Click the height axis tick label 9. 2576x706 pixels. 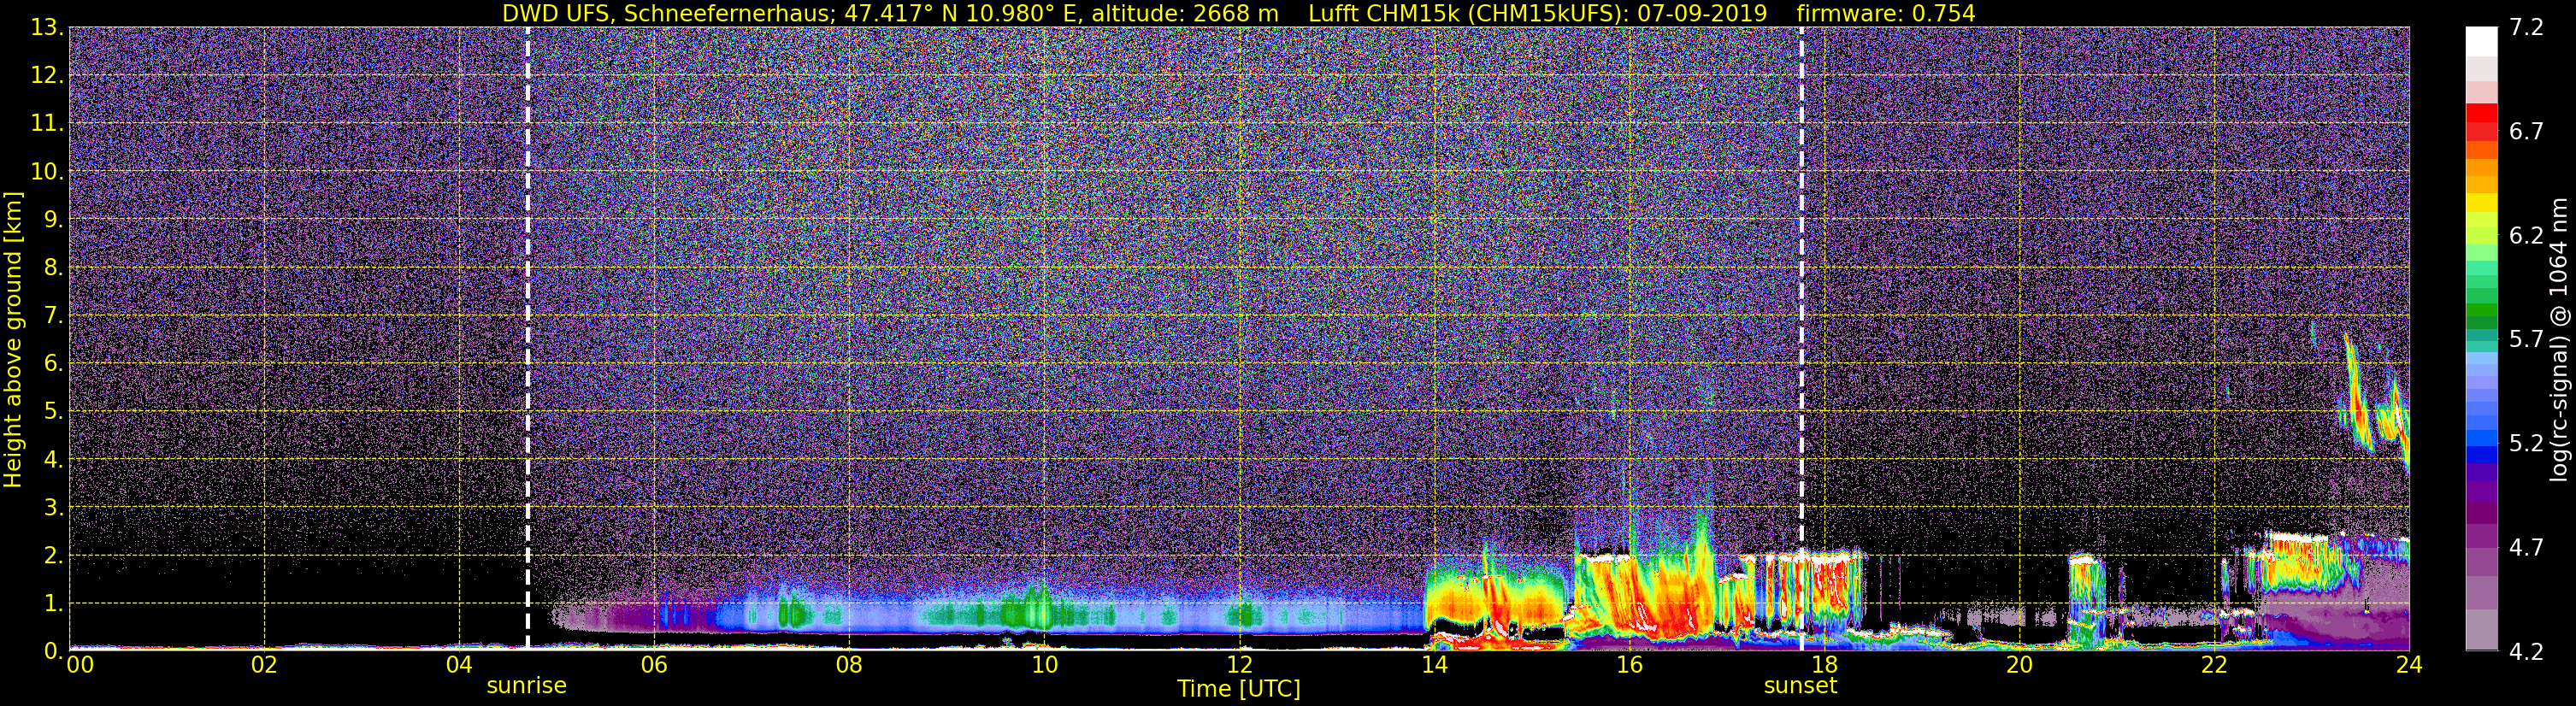53,219
